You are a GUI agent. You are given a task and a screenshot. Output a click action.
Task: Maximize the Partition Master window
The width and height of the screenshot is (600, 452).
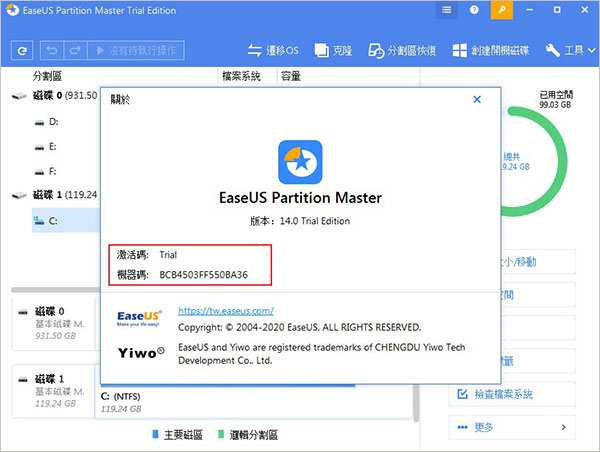[x=557, y=10]
